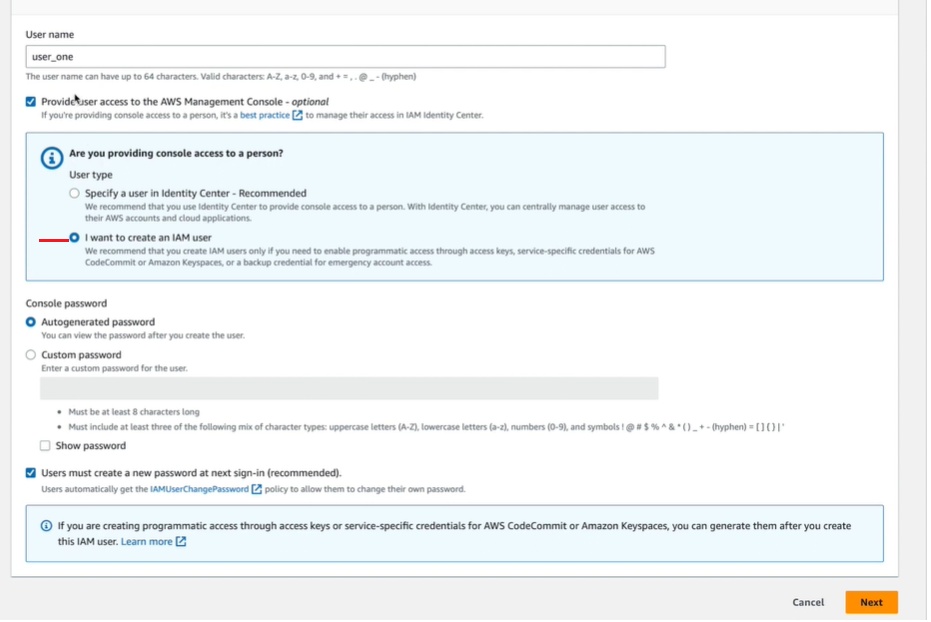Click external link icon after Learn more
Viewport: 931px width, 622px height.
click(x=181, y=542)
